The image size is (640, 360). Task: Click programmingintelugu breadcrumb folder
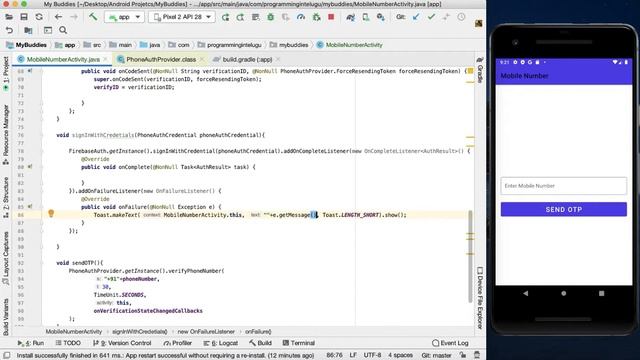[229, 45]
